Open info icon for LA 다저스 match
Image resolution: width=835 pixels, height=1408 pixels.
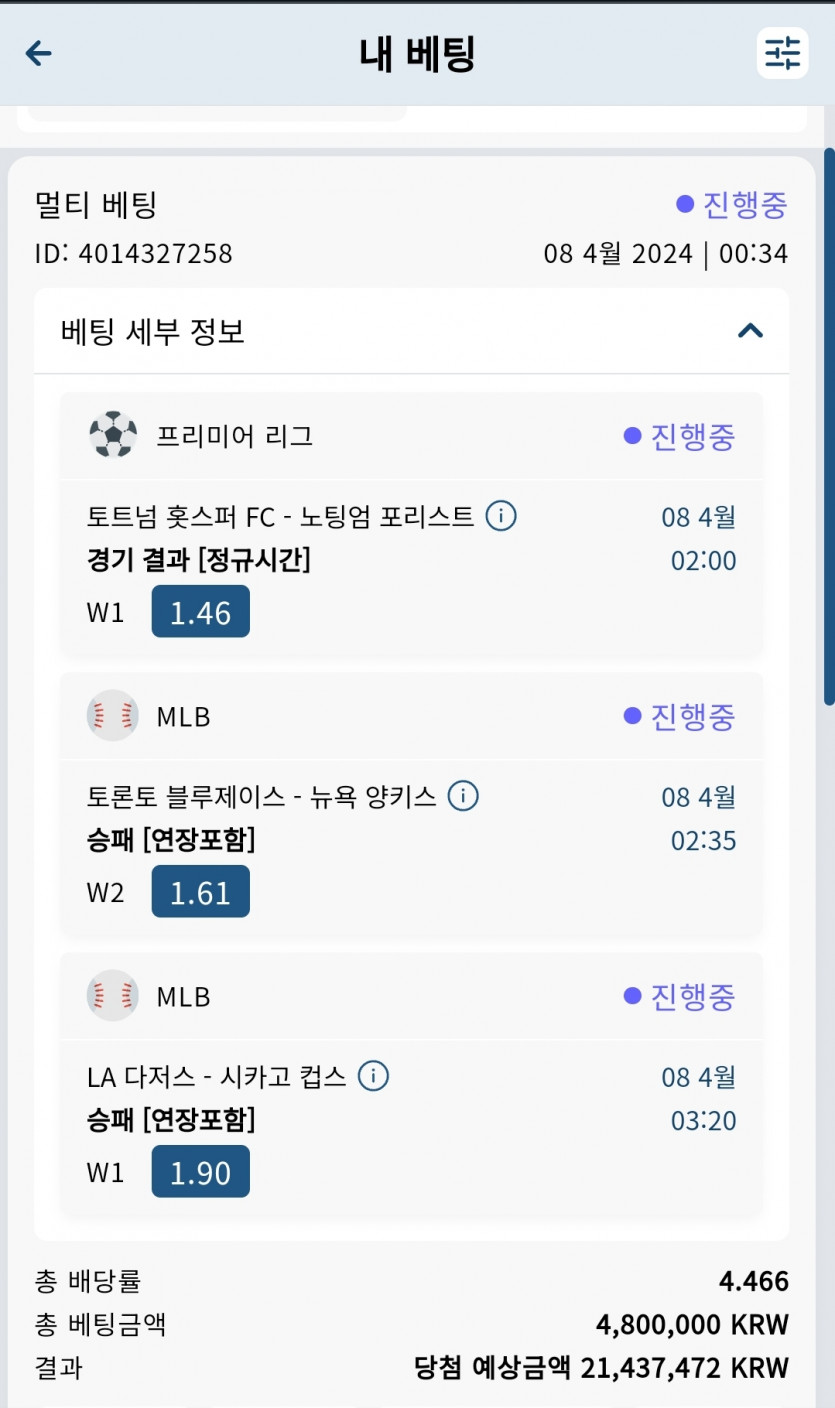tap(373, 1077)
